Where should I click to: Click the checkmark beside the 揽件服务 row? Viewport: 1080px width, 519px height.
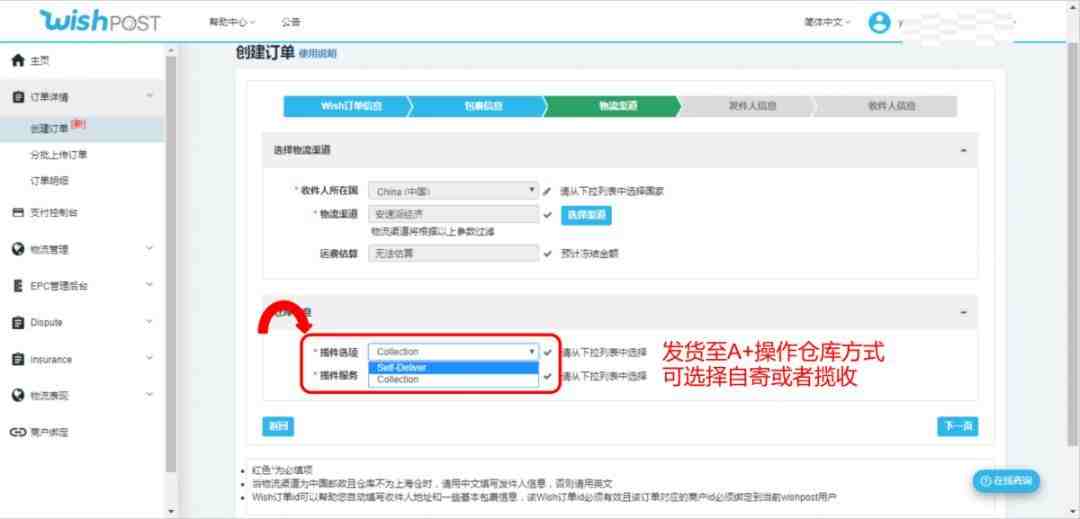click(x=548, y=376)
